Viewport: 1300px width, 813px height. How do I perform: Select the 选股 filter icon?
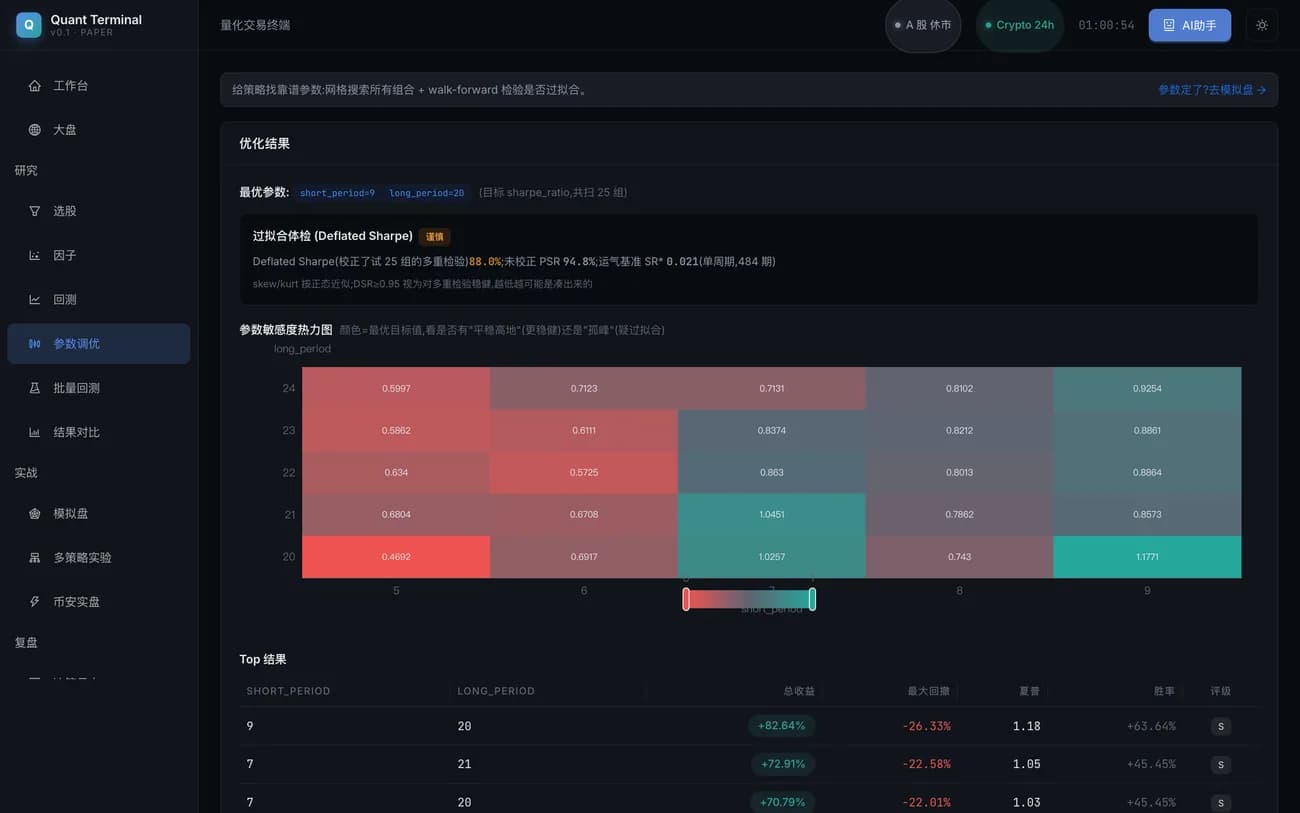click(x=35, y=211)
